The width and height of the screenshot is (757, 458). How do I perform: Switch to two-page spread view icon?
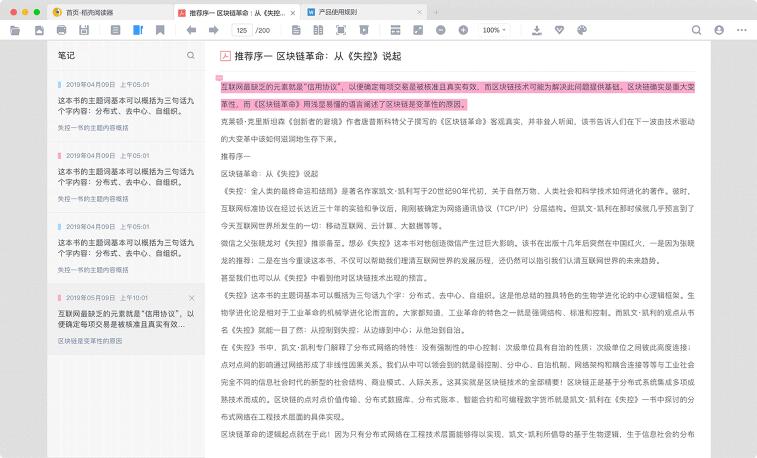318,30
